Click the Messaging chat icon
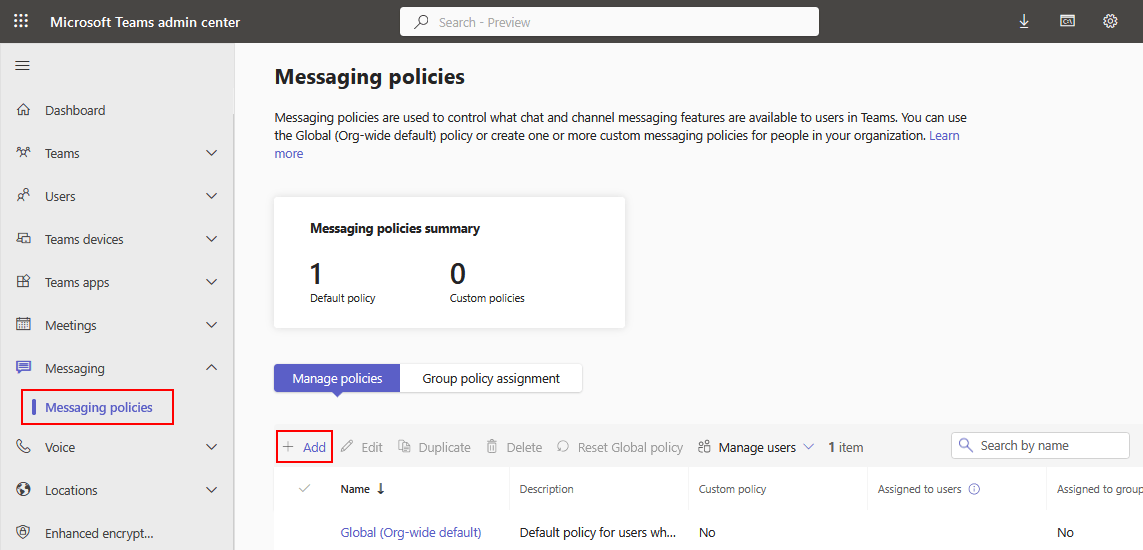 point(23,368)
